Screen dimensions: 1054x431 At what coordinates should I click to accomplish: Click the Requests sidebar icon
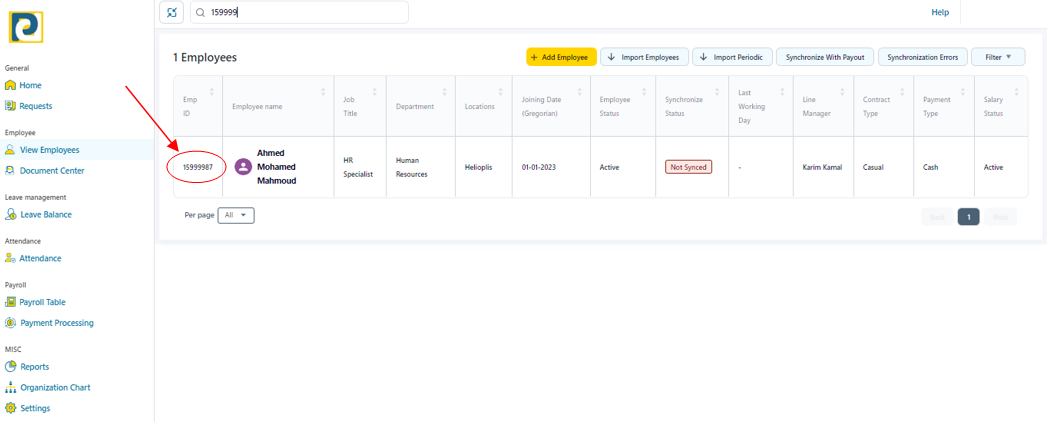point(11,106)
